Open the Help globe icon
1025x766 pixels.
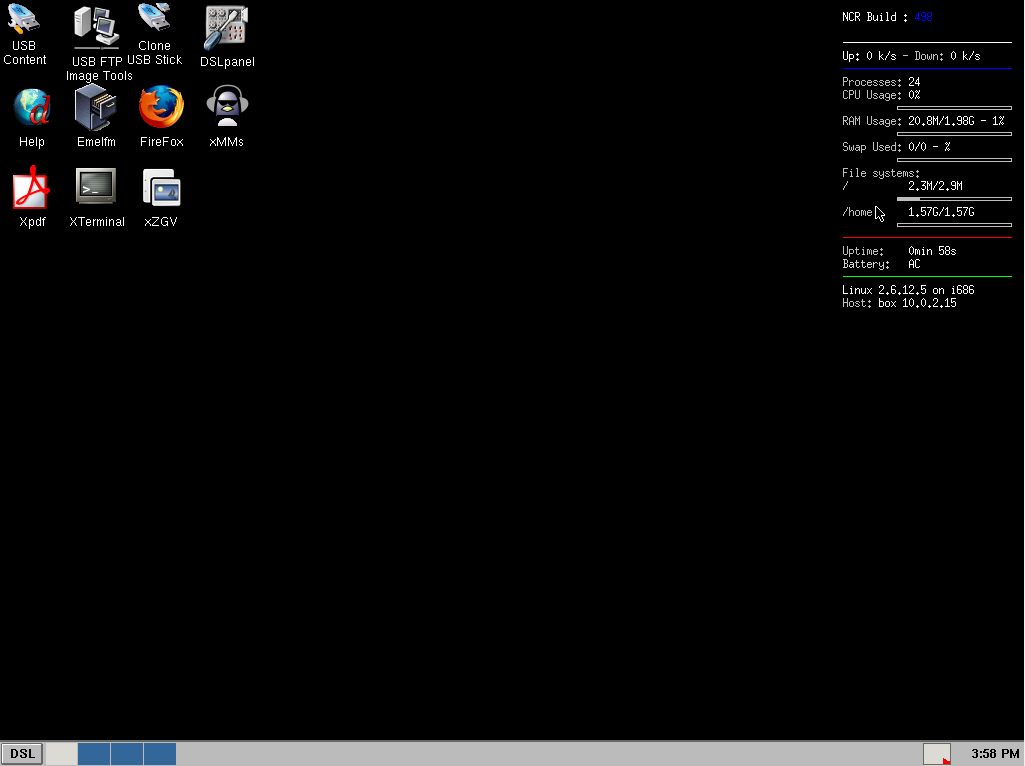tap(31, 105)
